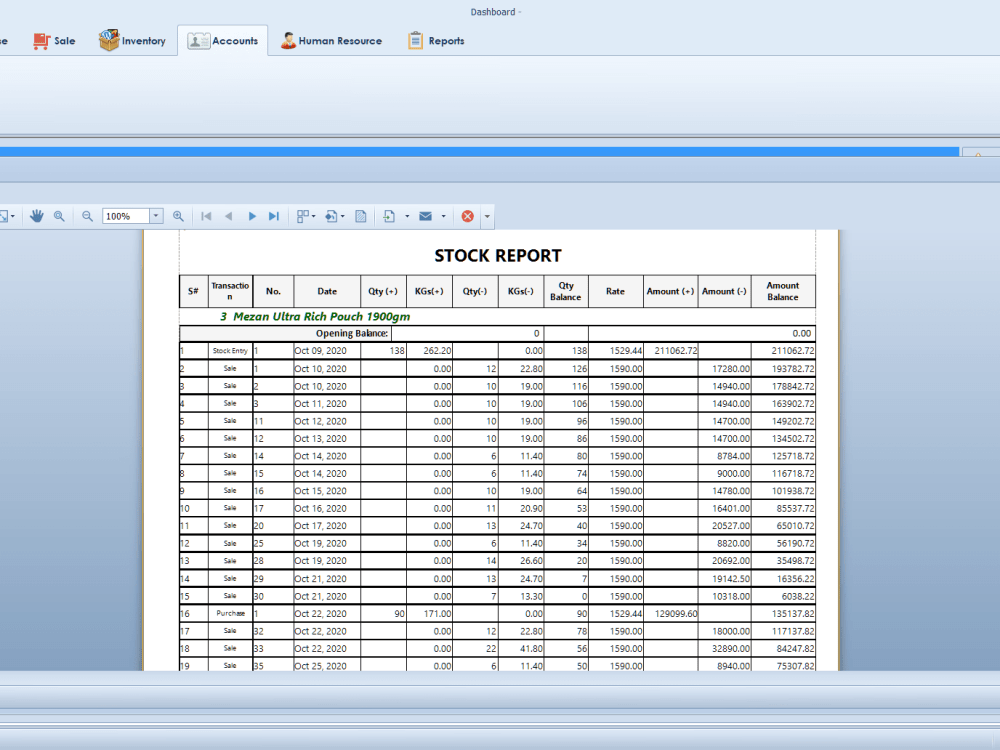Go to the previous page
The height and width of the screenshot is (750, 1000).
point(229,216)
